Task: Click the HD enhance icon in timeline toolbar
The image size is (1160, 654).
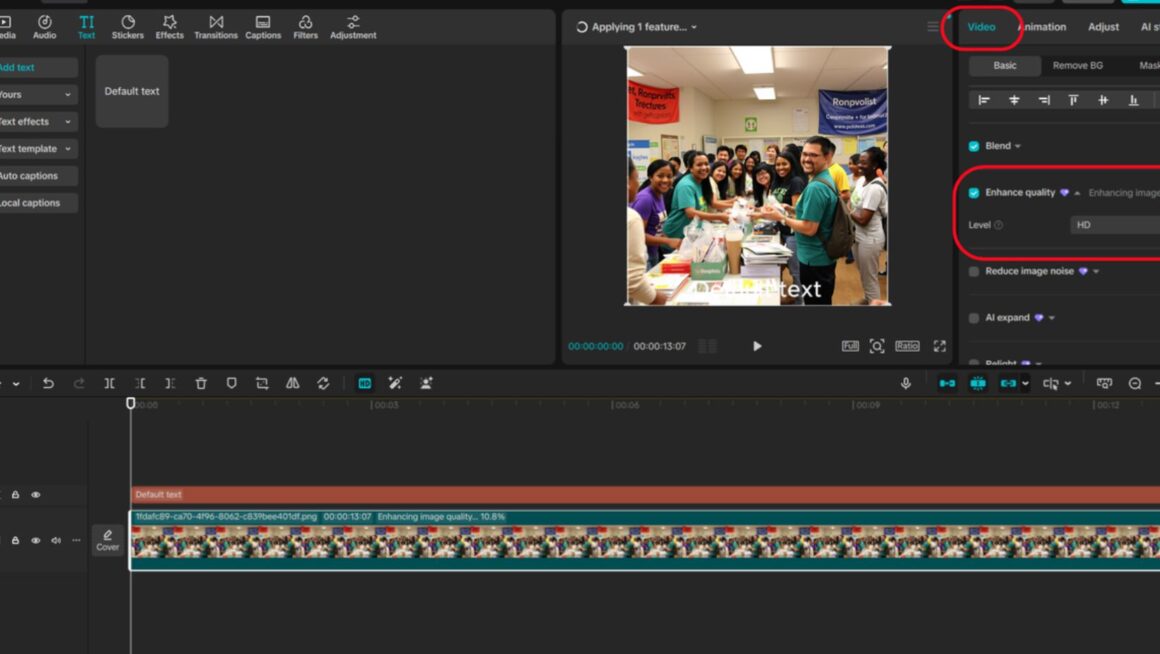Action: pos(365,383)
